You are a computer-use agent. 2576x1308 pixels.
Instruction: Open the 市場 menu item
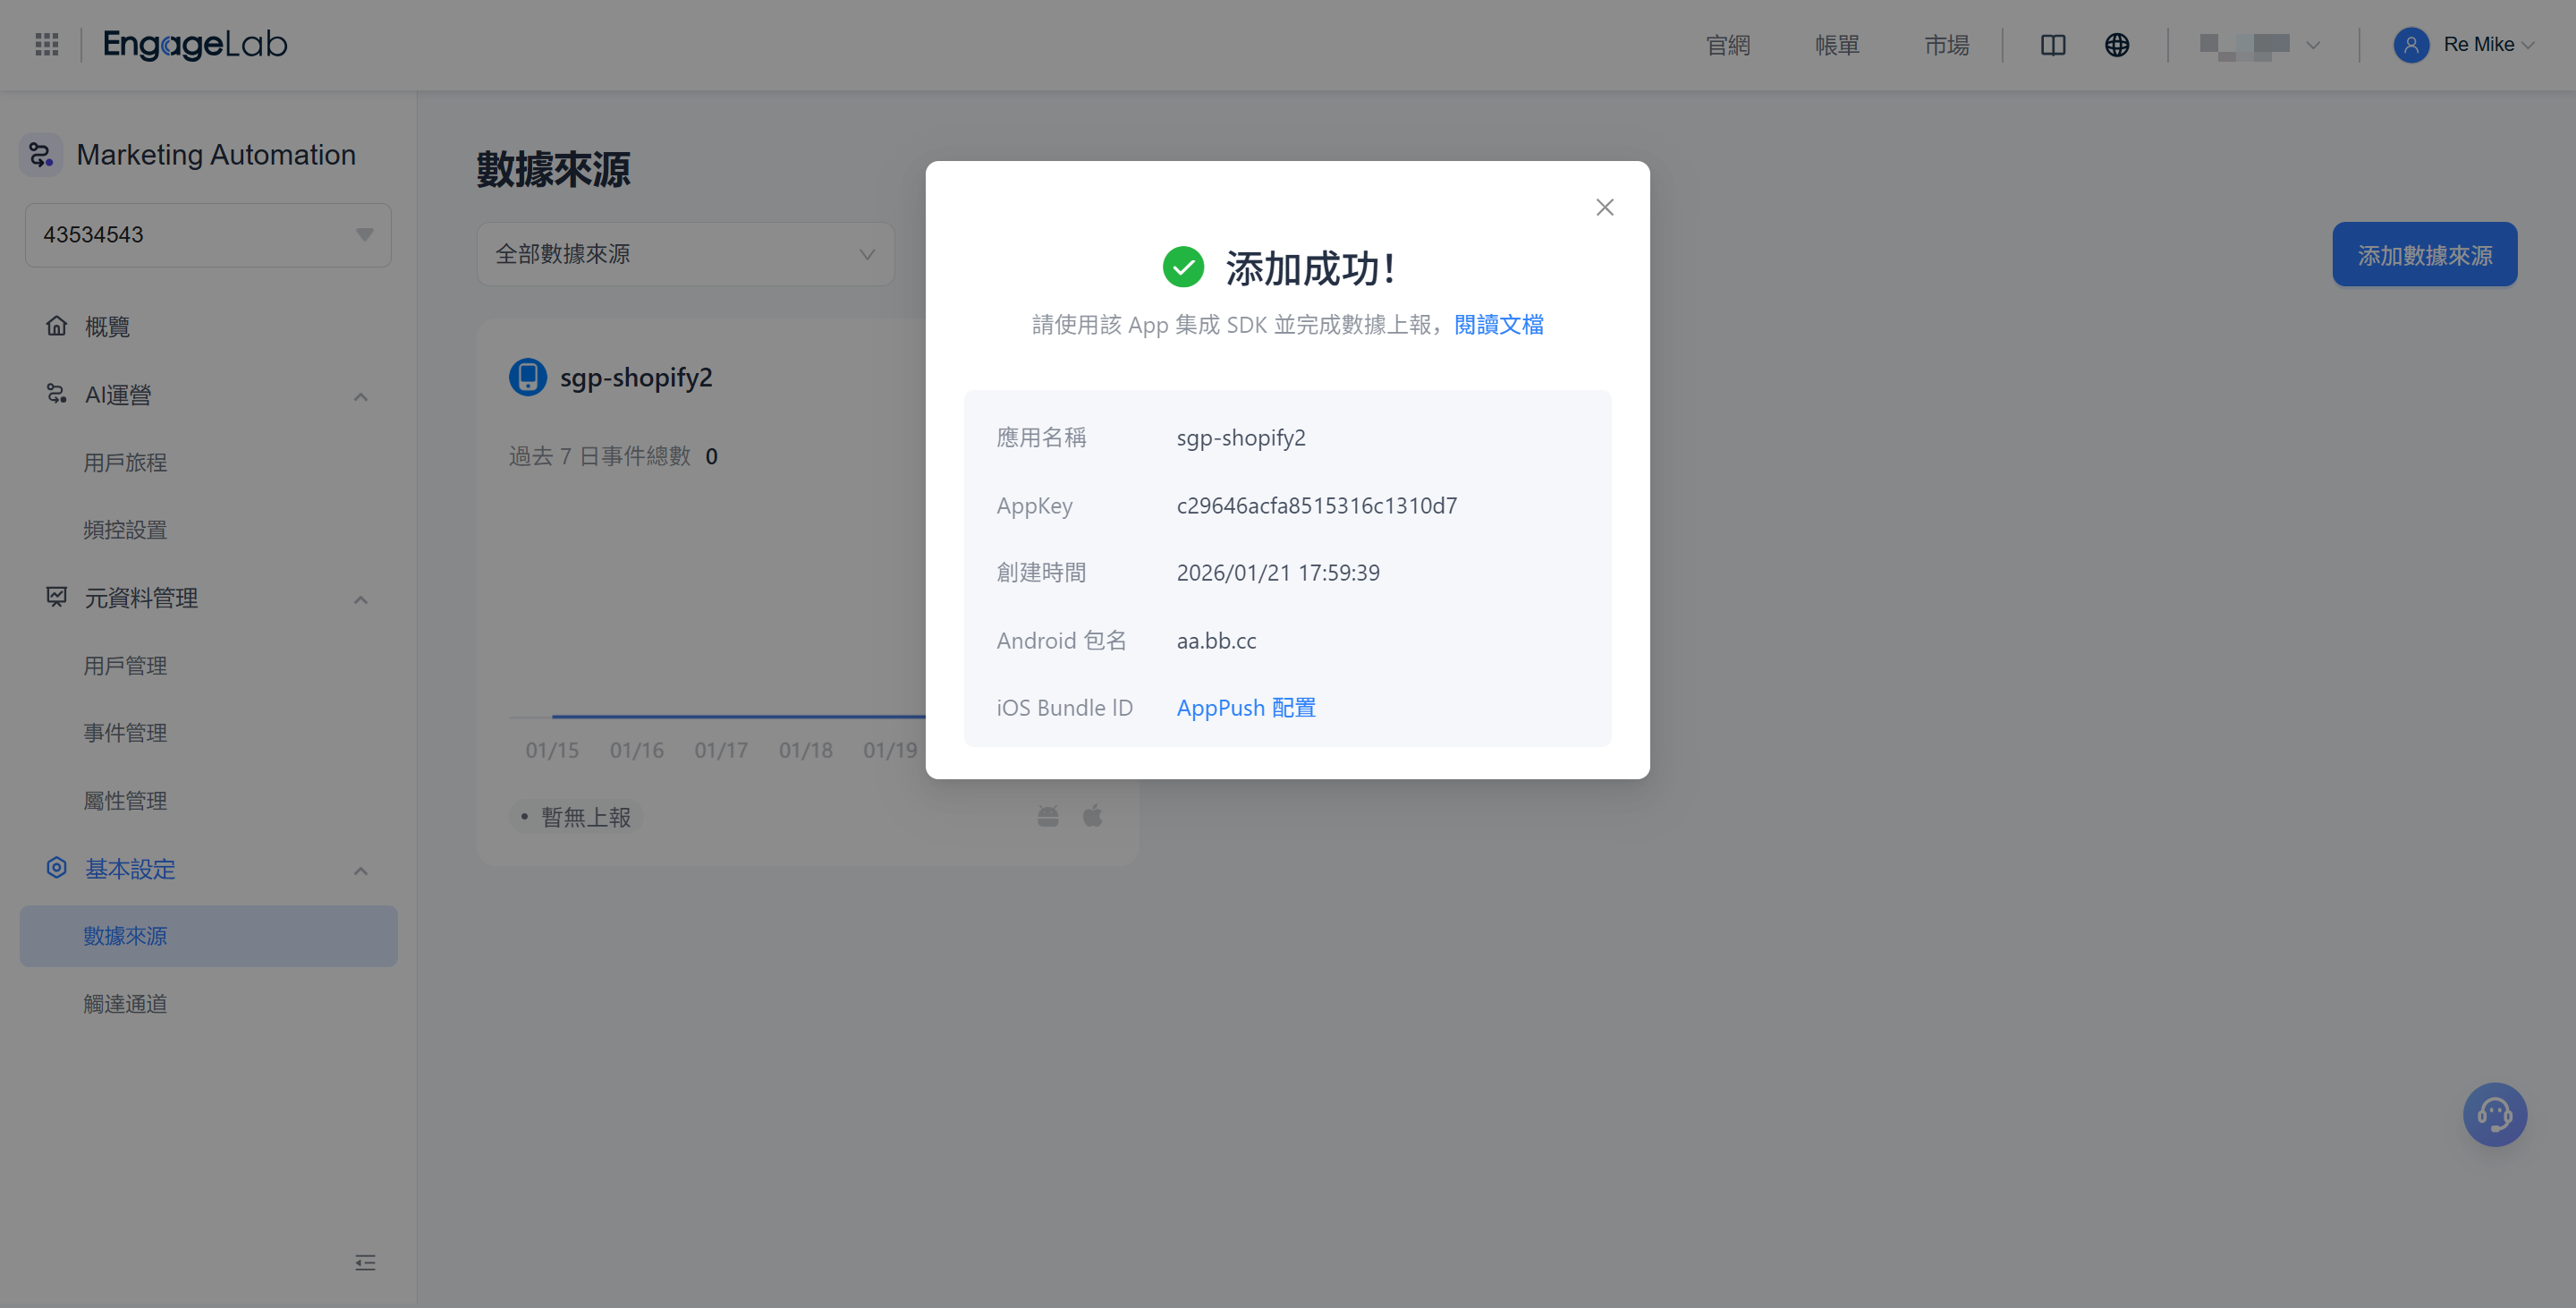point(1945,45)
